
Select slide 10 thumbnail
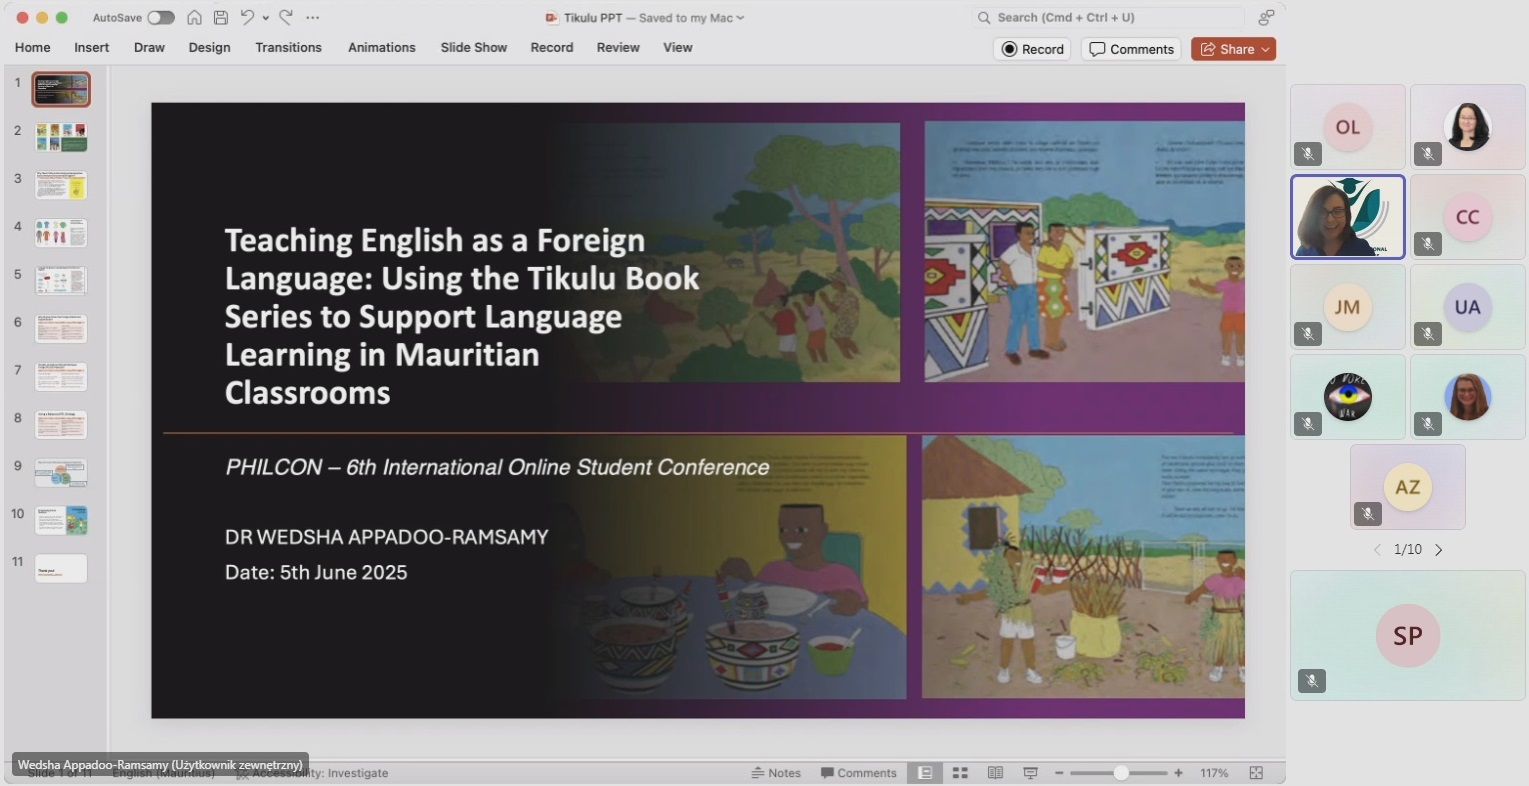(x=61, y=521)
